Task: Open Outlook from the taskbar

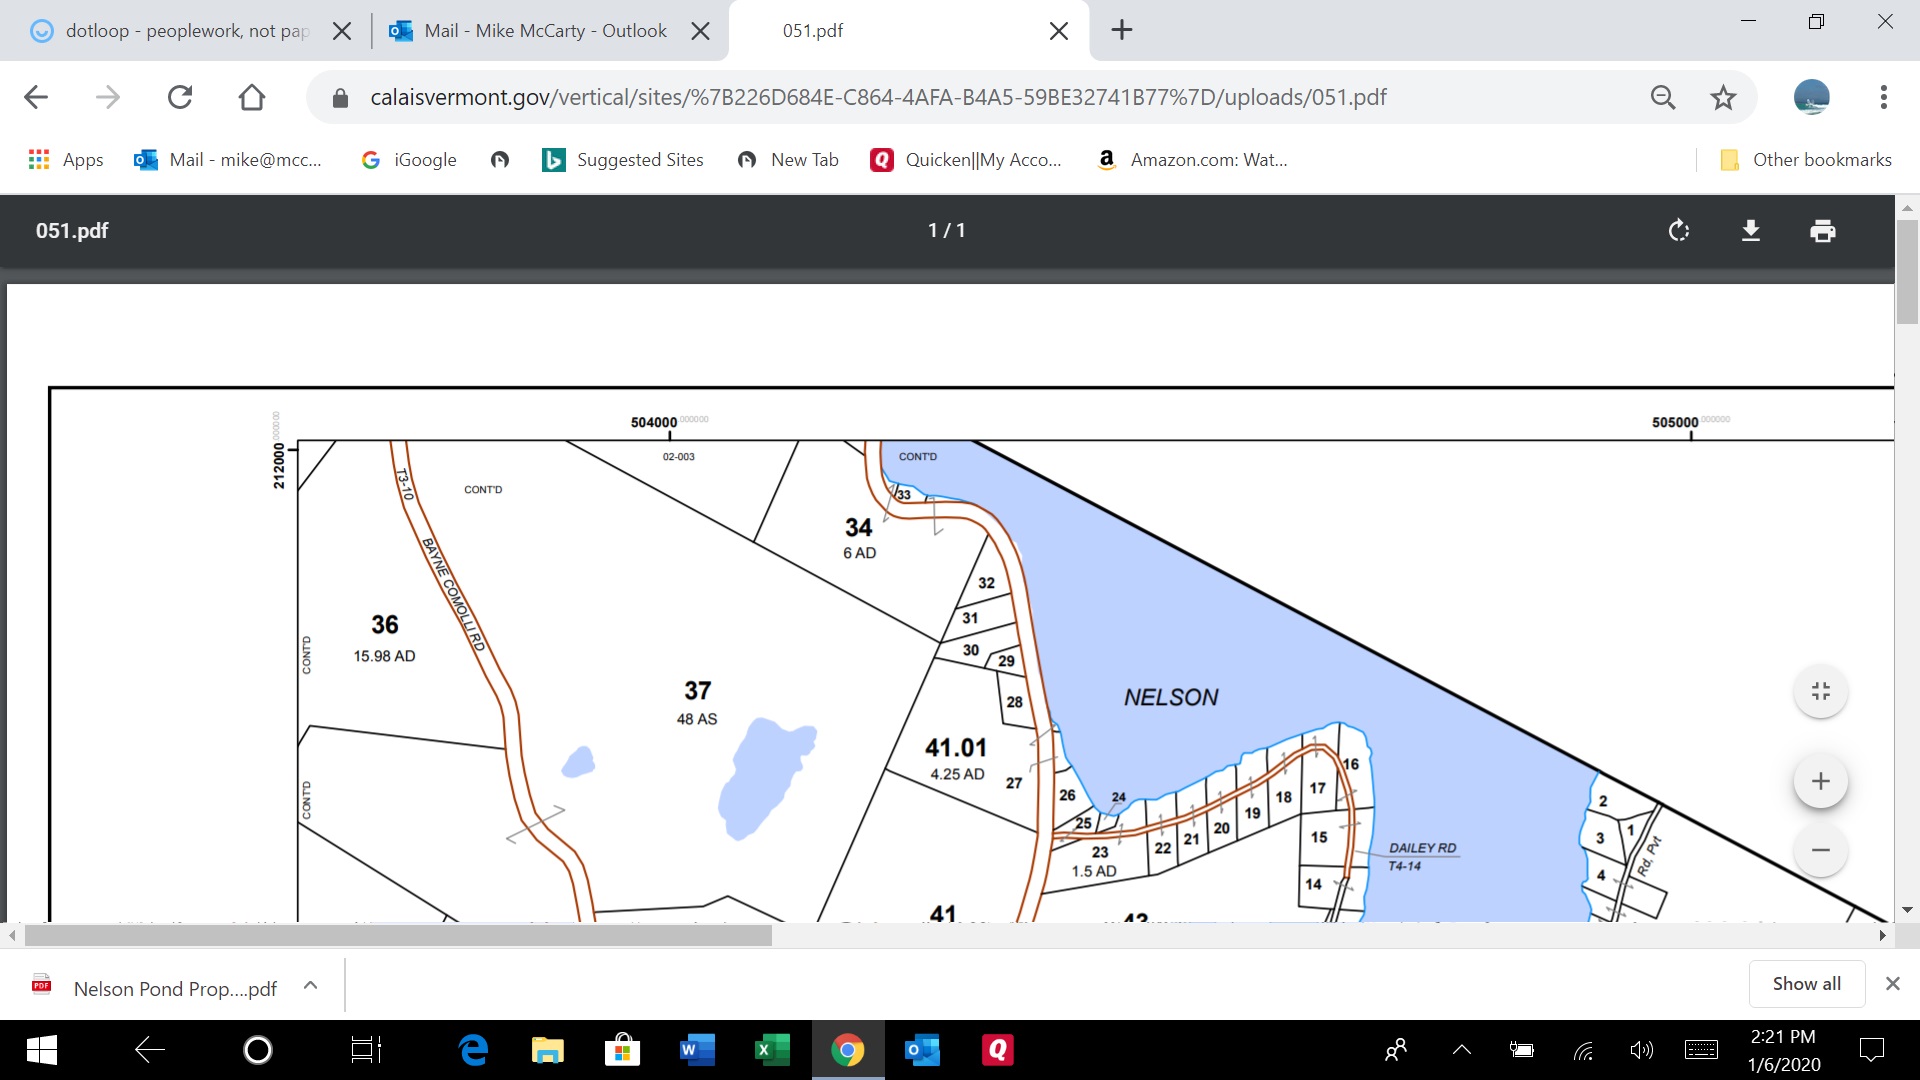Action: point(922,1050)
